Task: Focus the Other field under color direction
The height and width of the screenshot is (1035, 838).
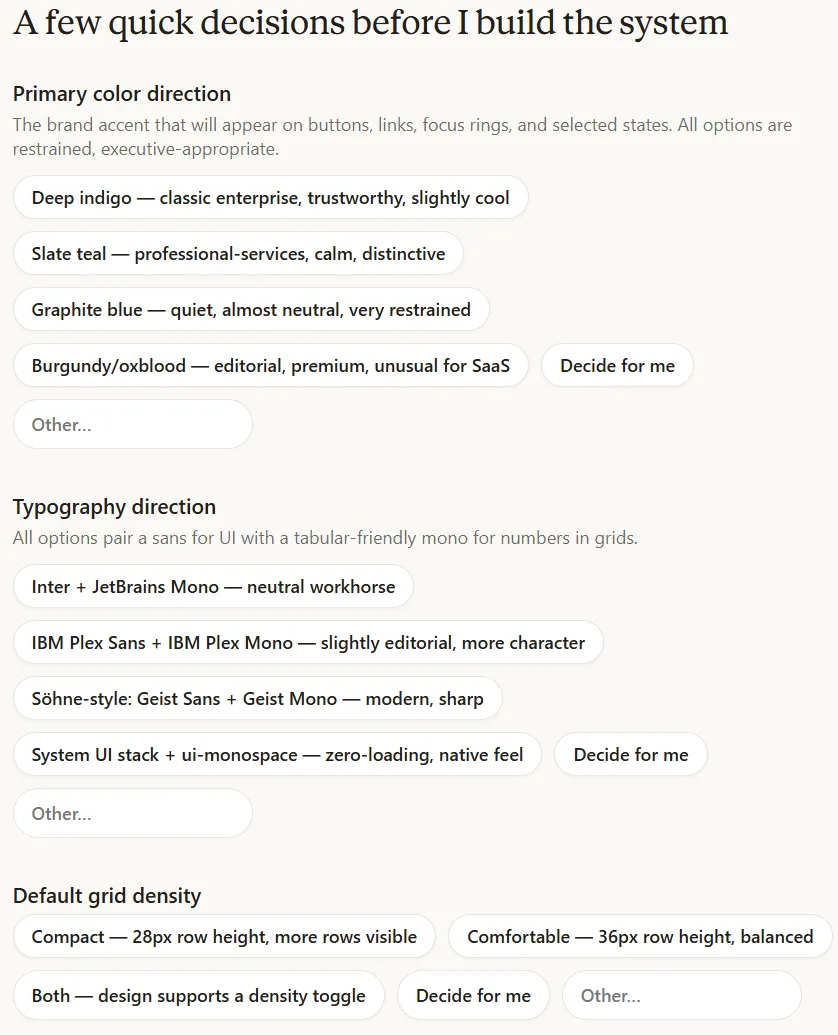Action: click(133, 424)
